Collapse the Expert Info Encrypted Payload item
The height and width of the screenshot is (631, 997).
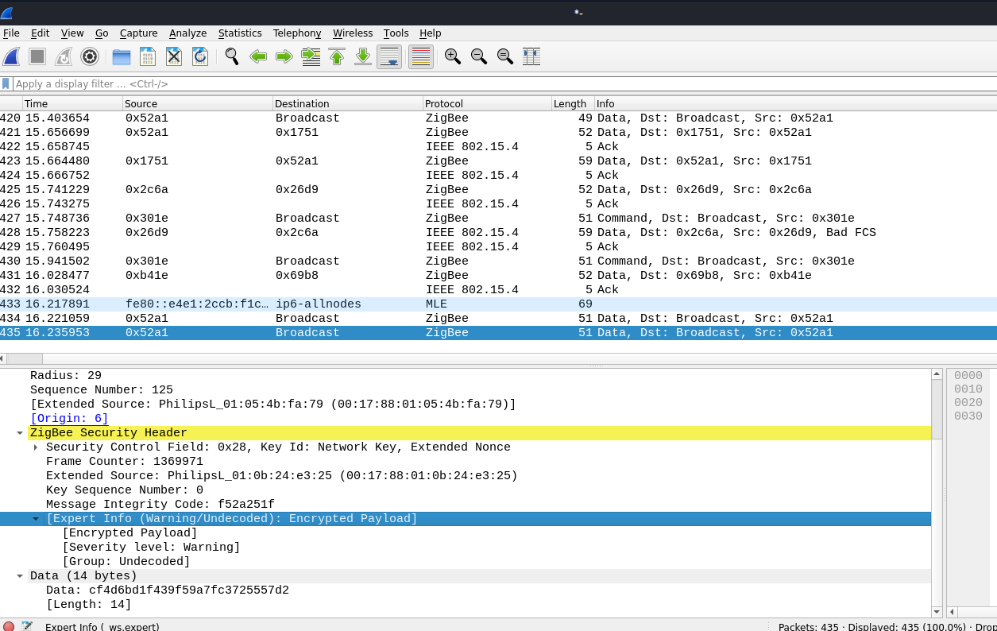[x=36, y=518]
